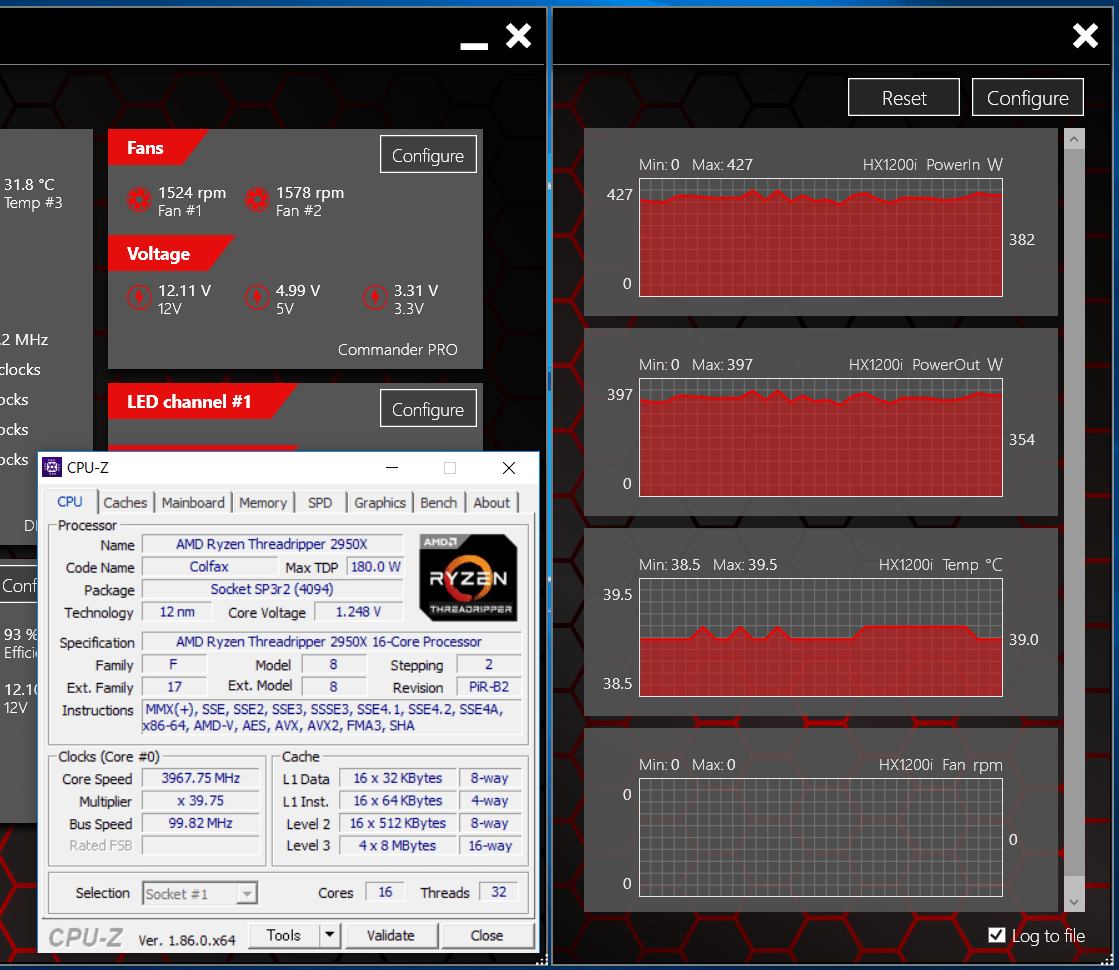Click the Cores value 16
1119x970 pixels.
tap(385, 891)
